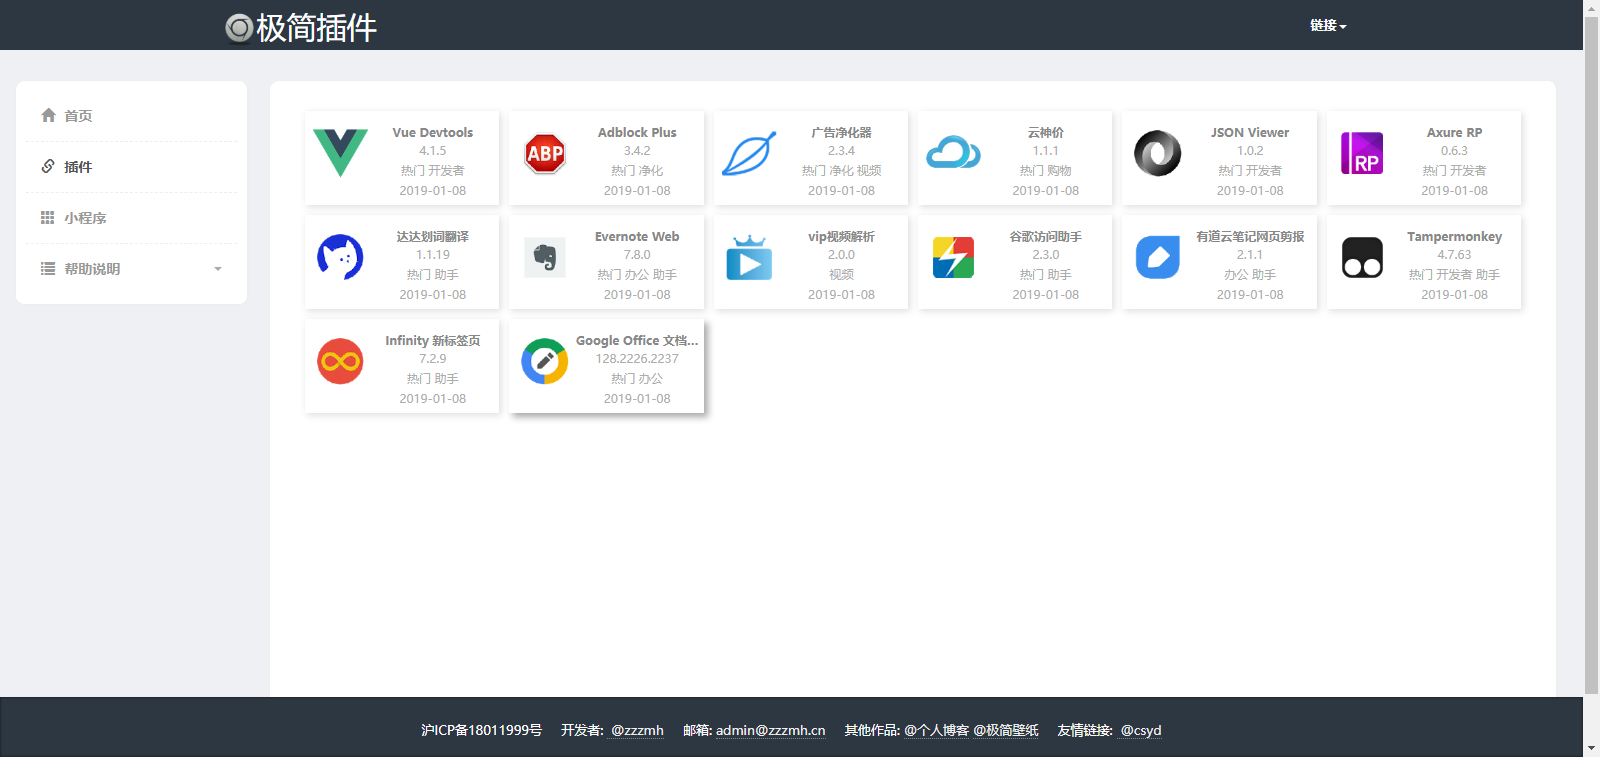Open the Tampermonkey title link
This screenshot has width=1600, height=757.
click(x=1454, y=236)
